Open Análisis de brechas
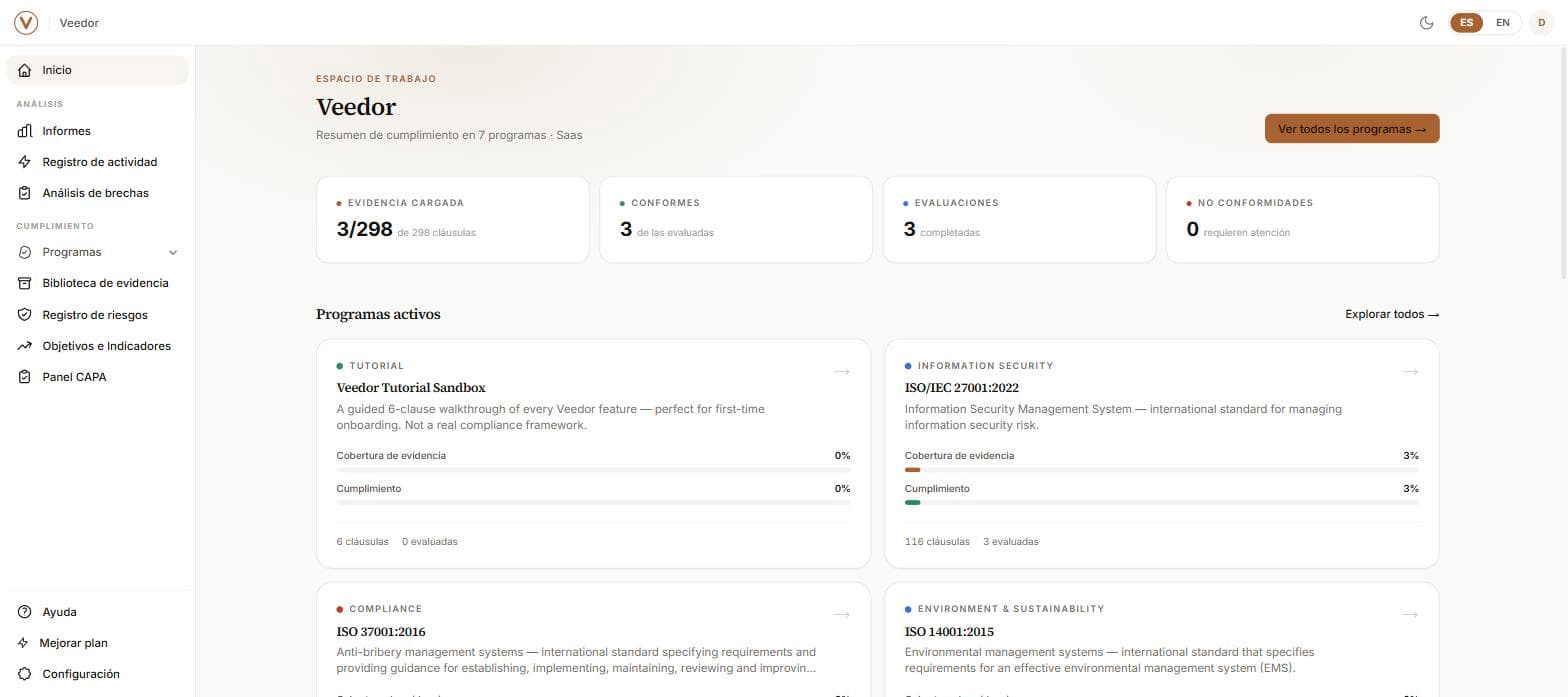 pos(97,193)
